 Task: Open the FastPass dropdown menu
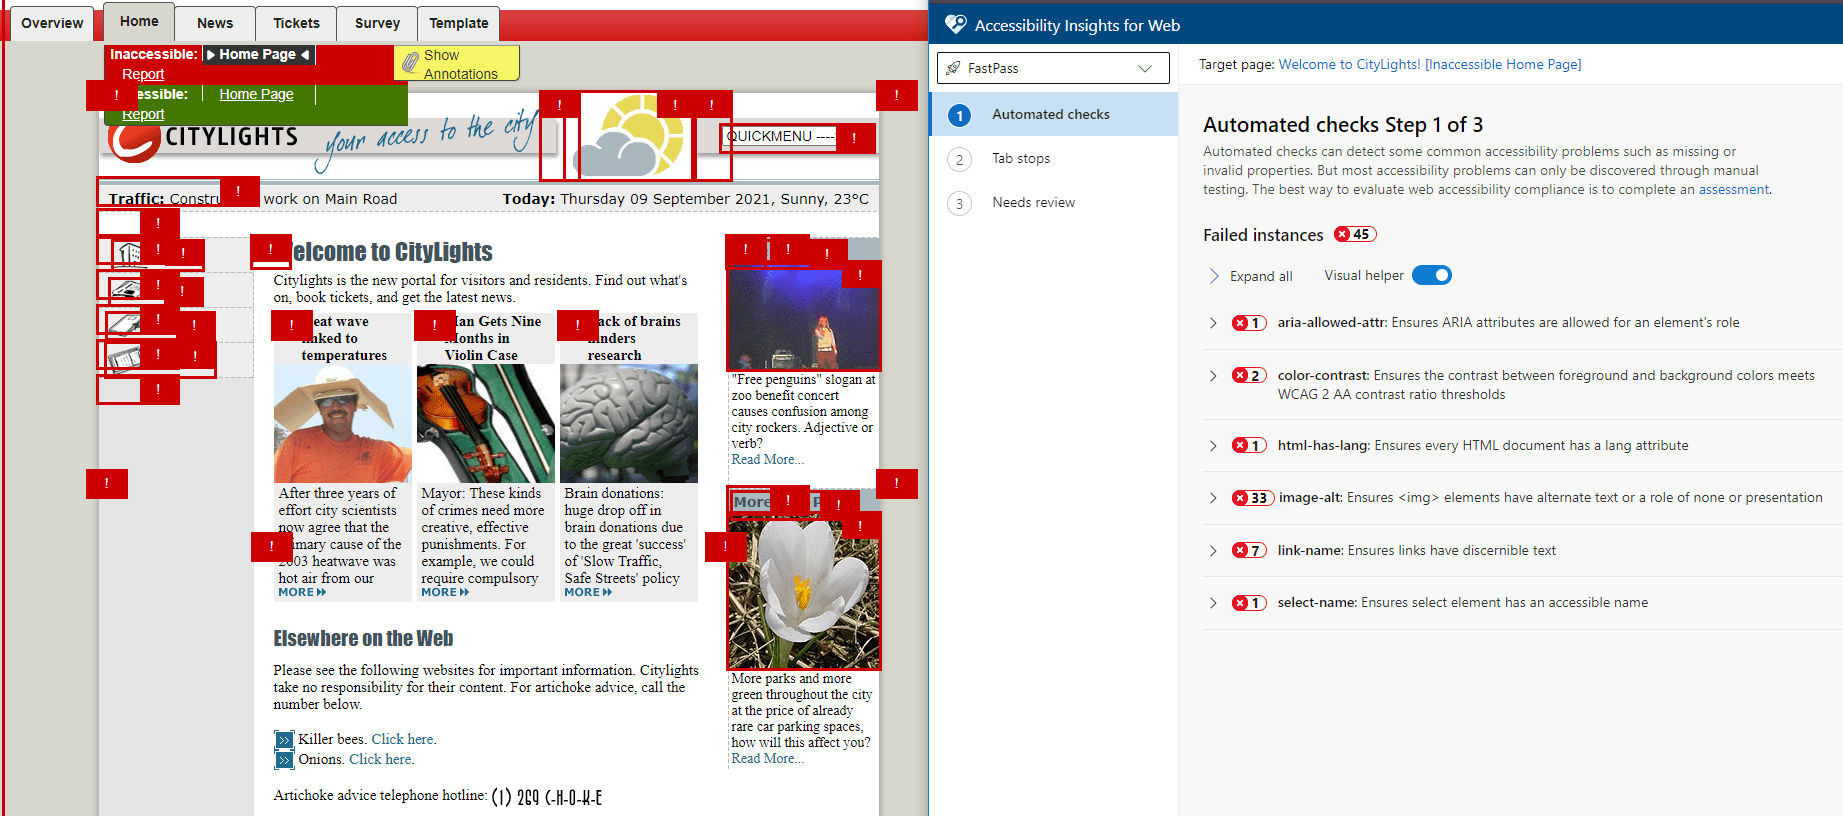click(1145, 68)
